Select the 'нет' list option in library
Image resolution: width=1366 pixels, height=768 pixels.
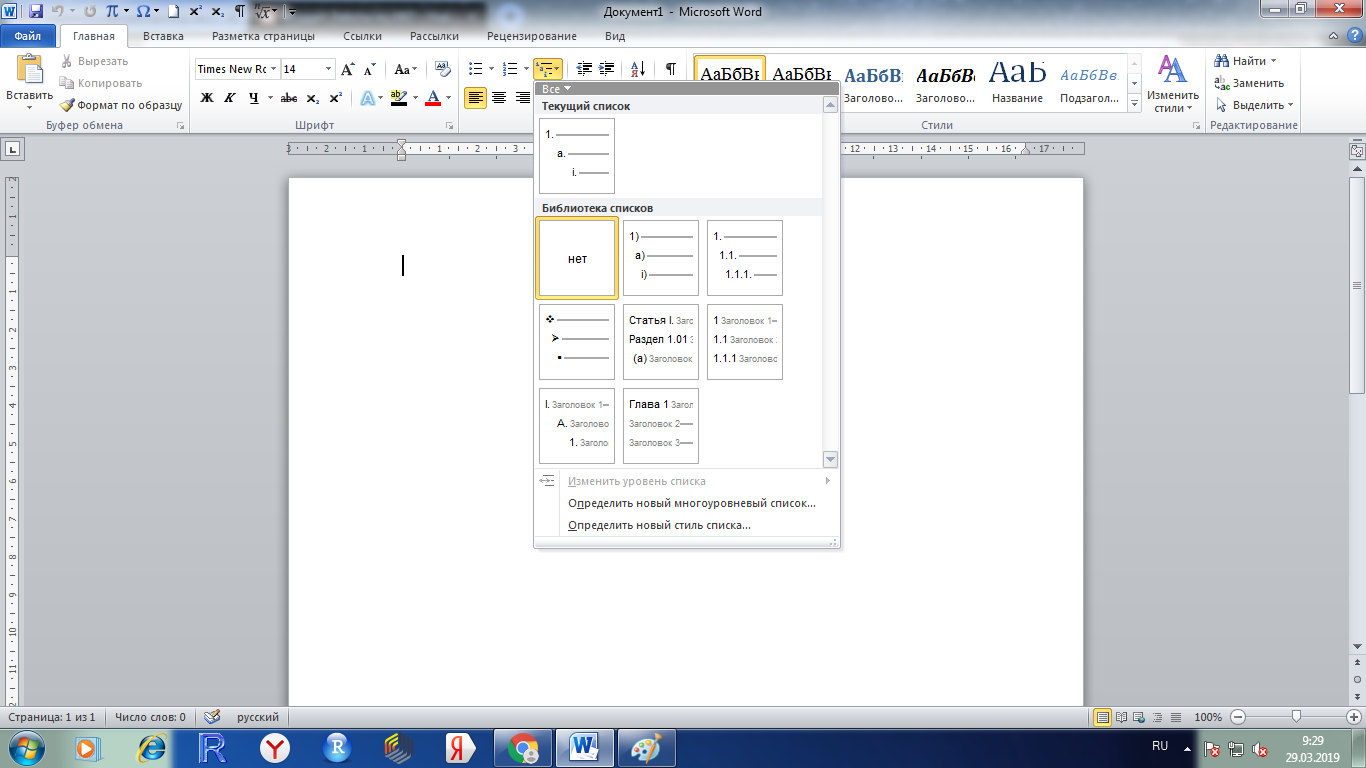pos(577,259)
